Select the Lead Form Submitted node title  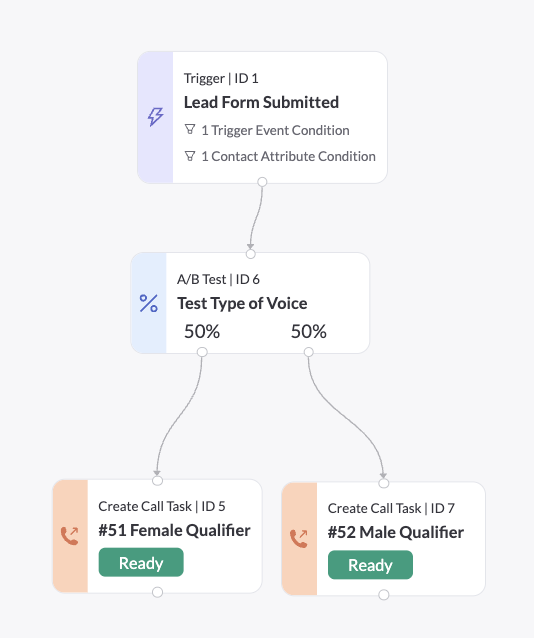click(x=261, y=102)
